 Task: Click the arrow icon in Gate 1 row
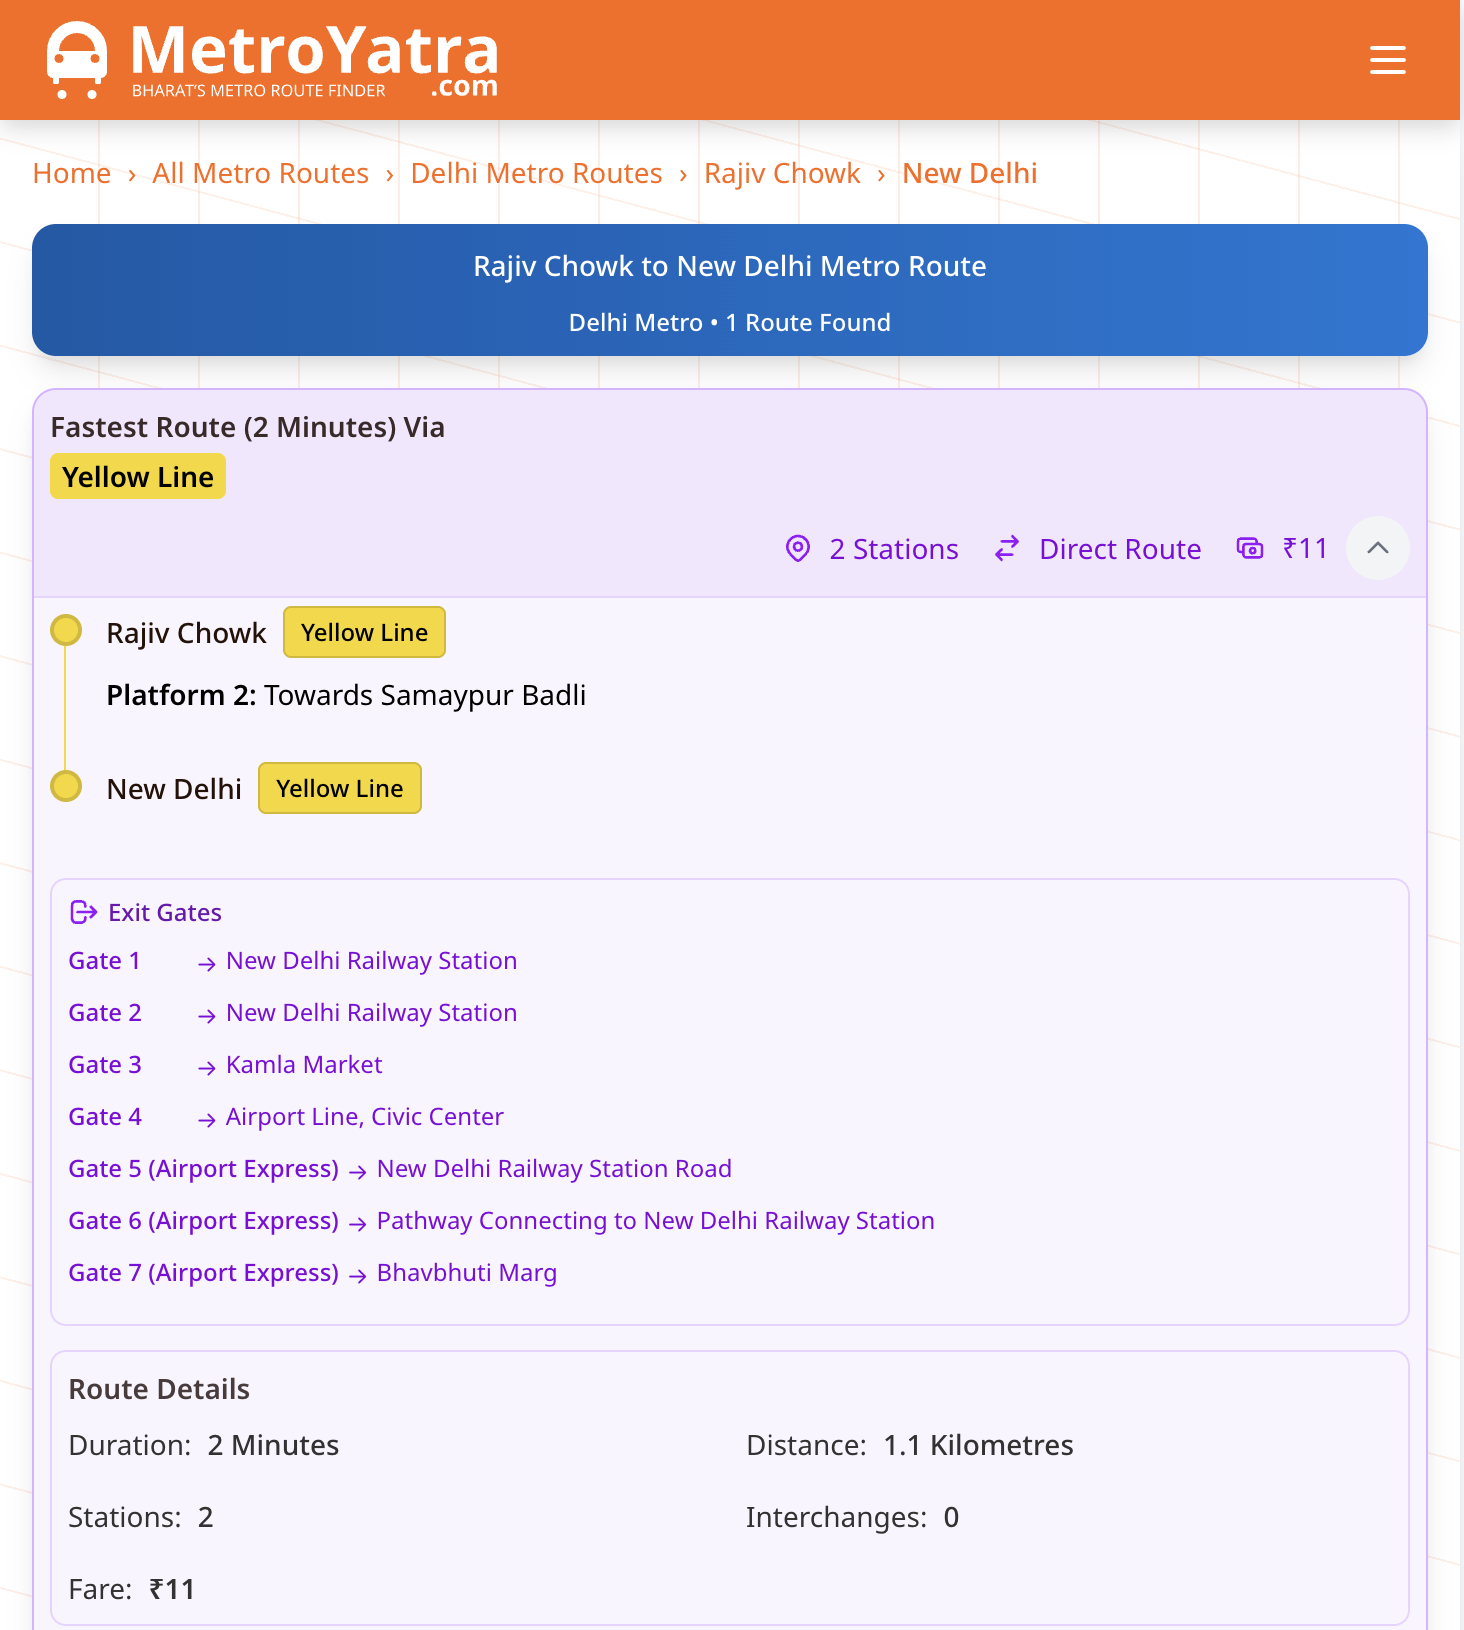point(207,964)
